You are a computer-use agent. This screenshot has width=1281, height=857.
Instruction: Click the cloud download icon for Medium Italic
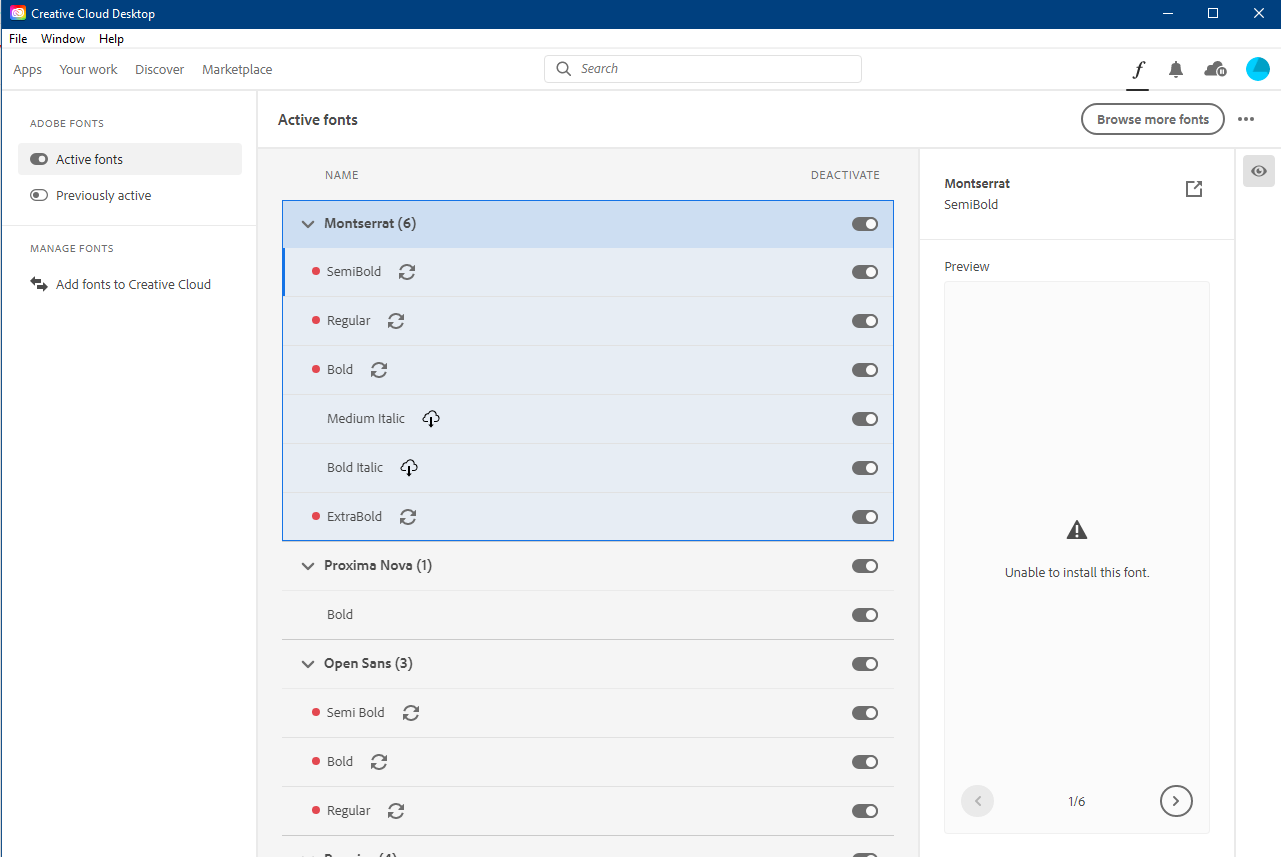click(430, 419)
